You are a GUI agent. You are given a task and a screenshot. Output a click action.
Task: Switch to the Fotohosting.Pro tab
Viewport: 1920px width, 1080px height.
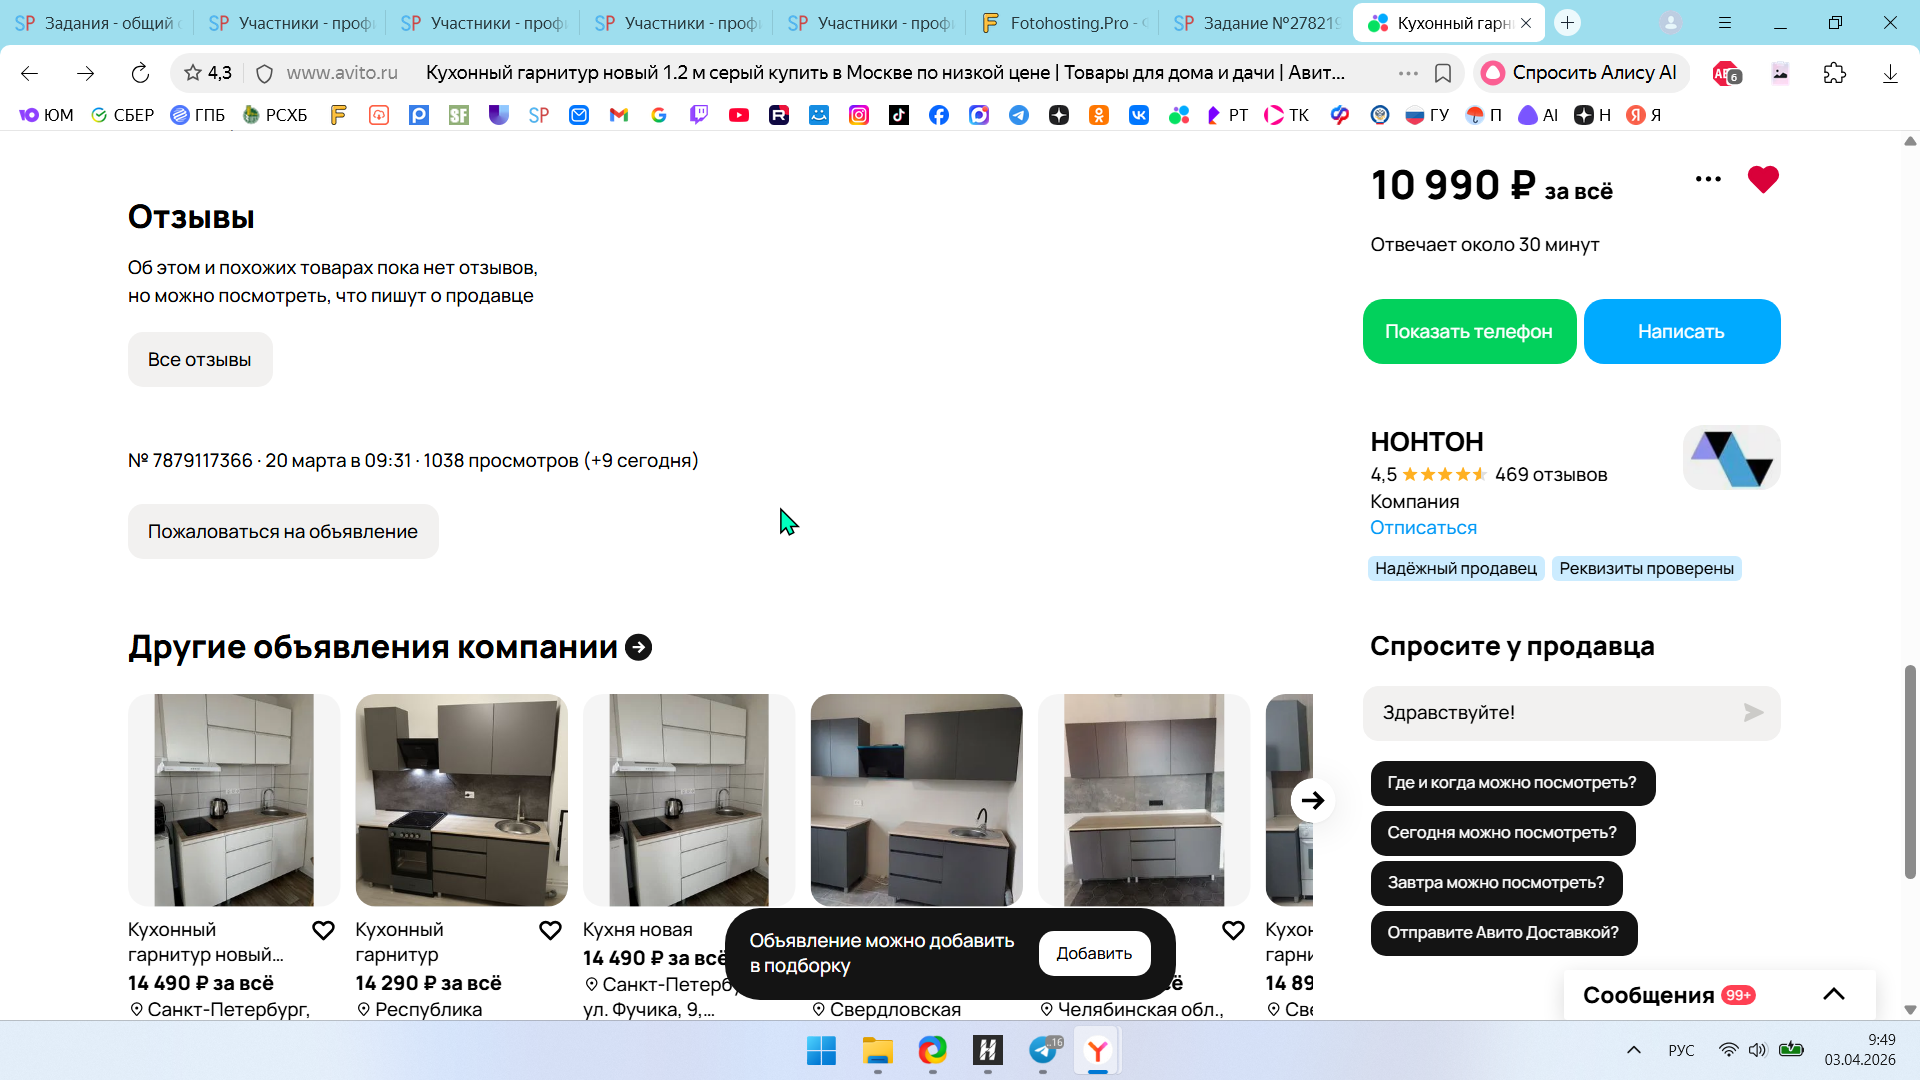point(1065,22)
